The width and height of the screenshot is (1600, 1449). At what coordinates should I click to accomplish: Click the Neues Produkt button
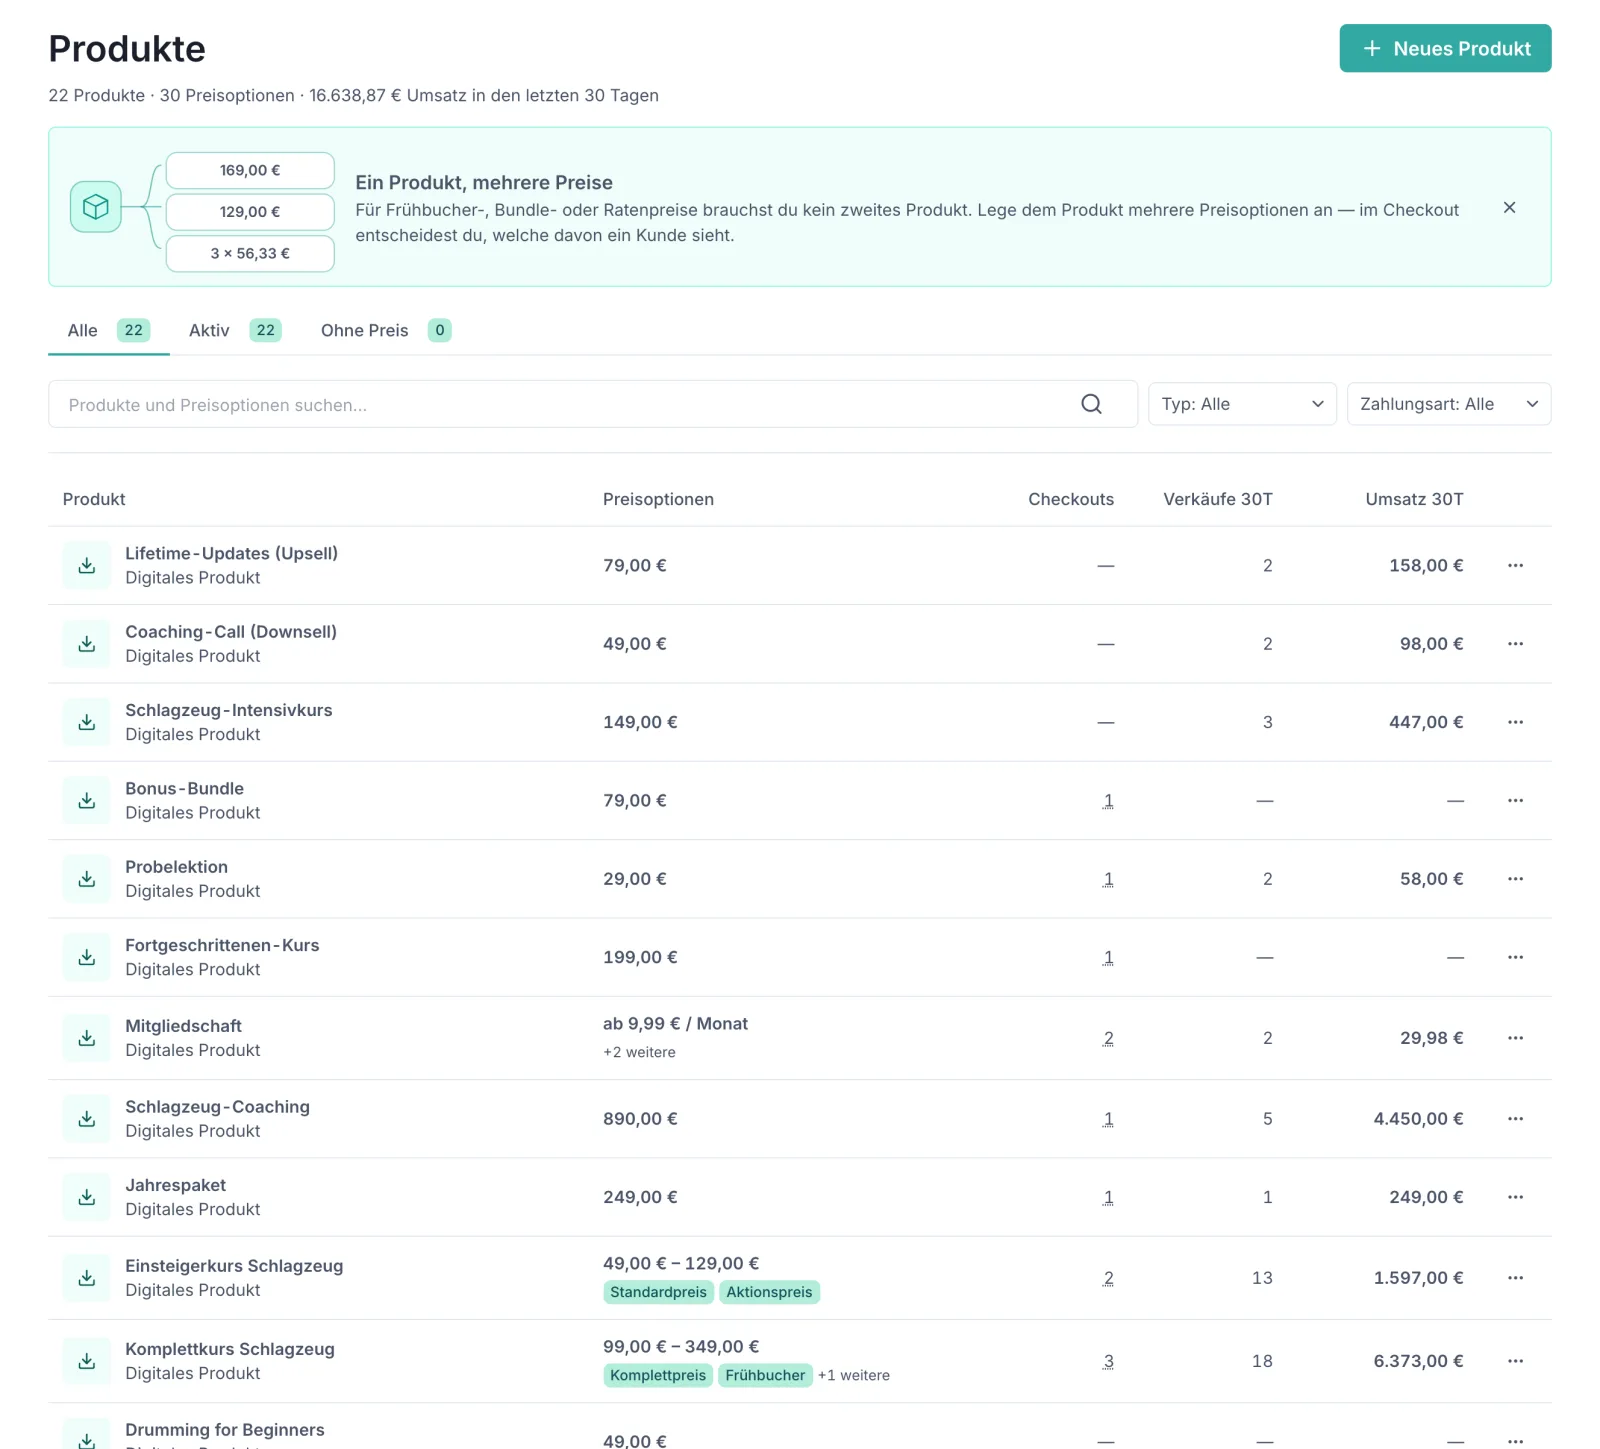1445,48
